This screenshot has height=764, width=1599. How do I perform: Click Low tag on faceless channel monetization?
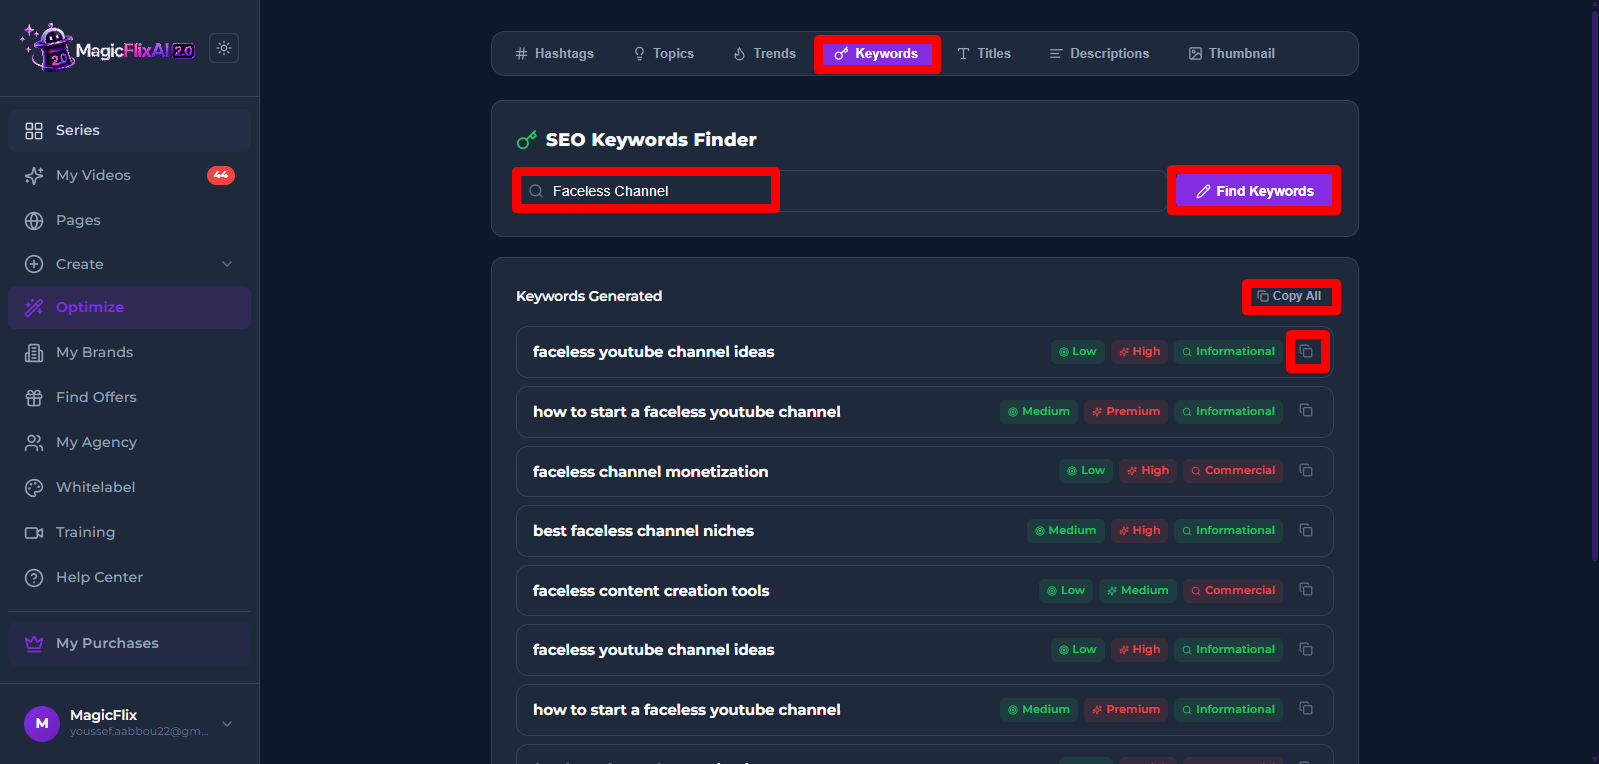(x=1086, y=470)
